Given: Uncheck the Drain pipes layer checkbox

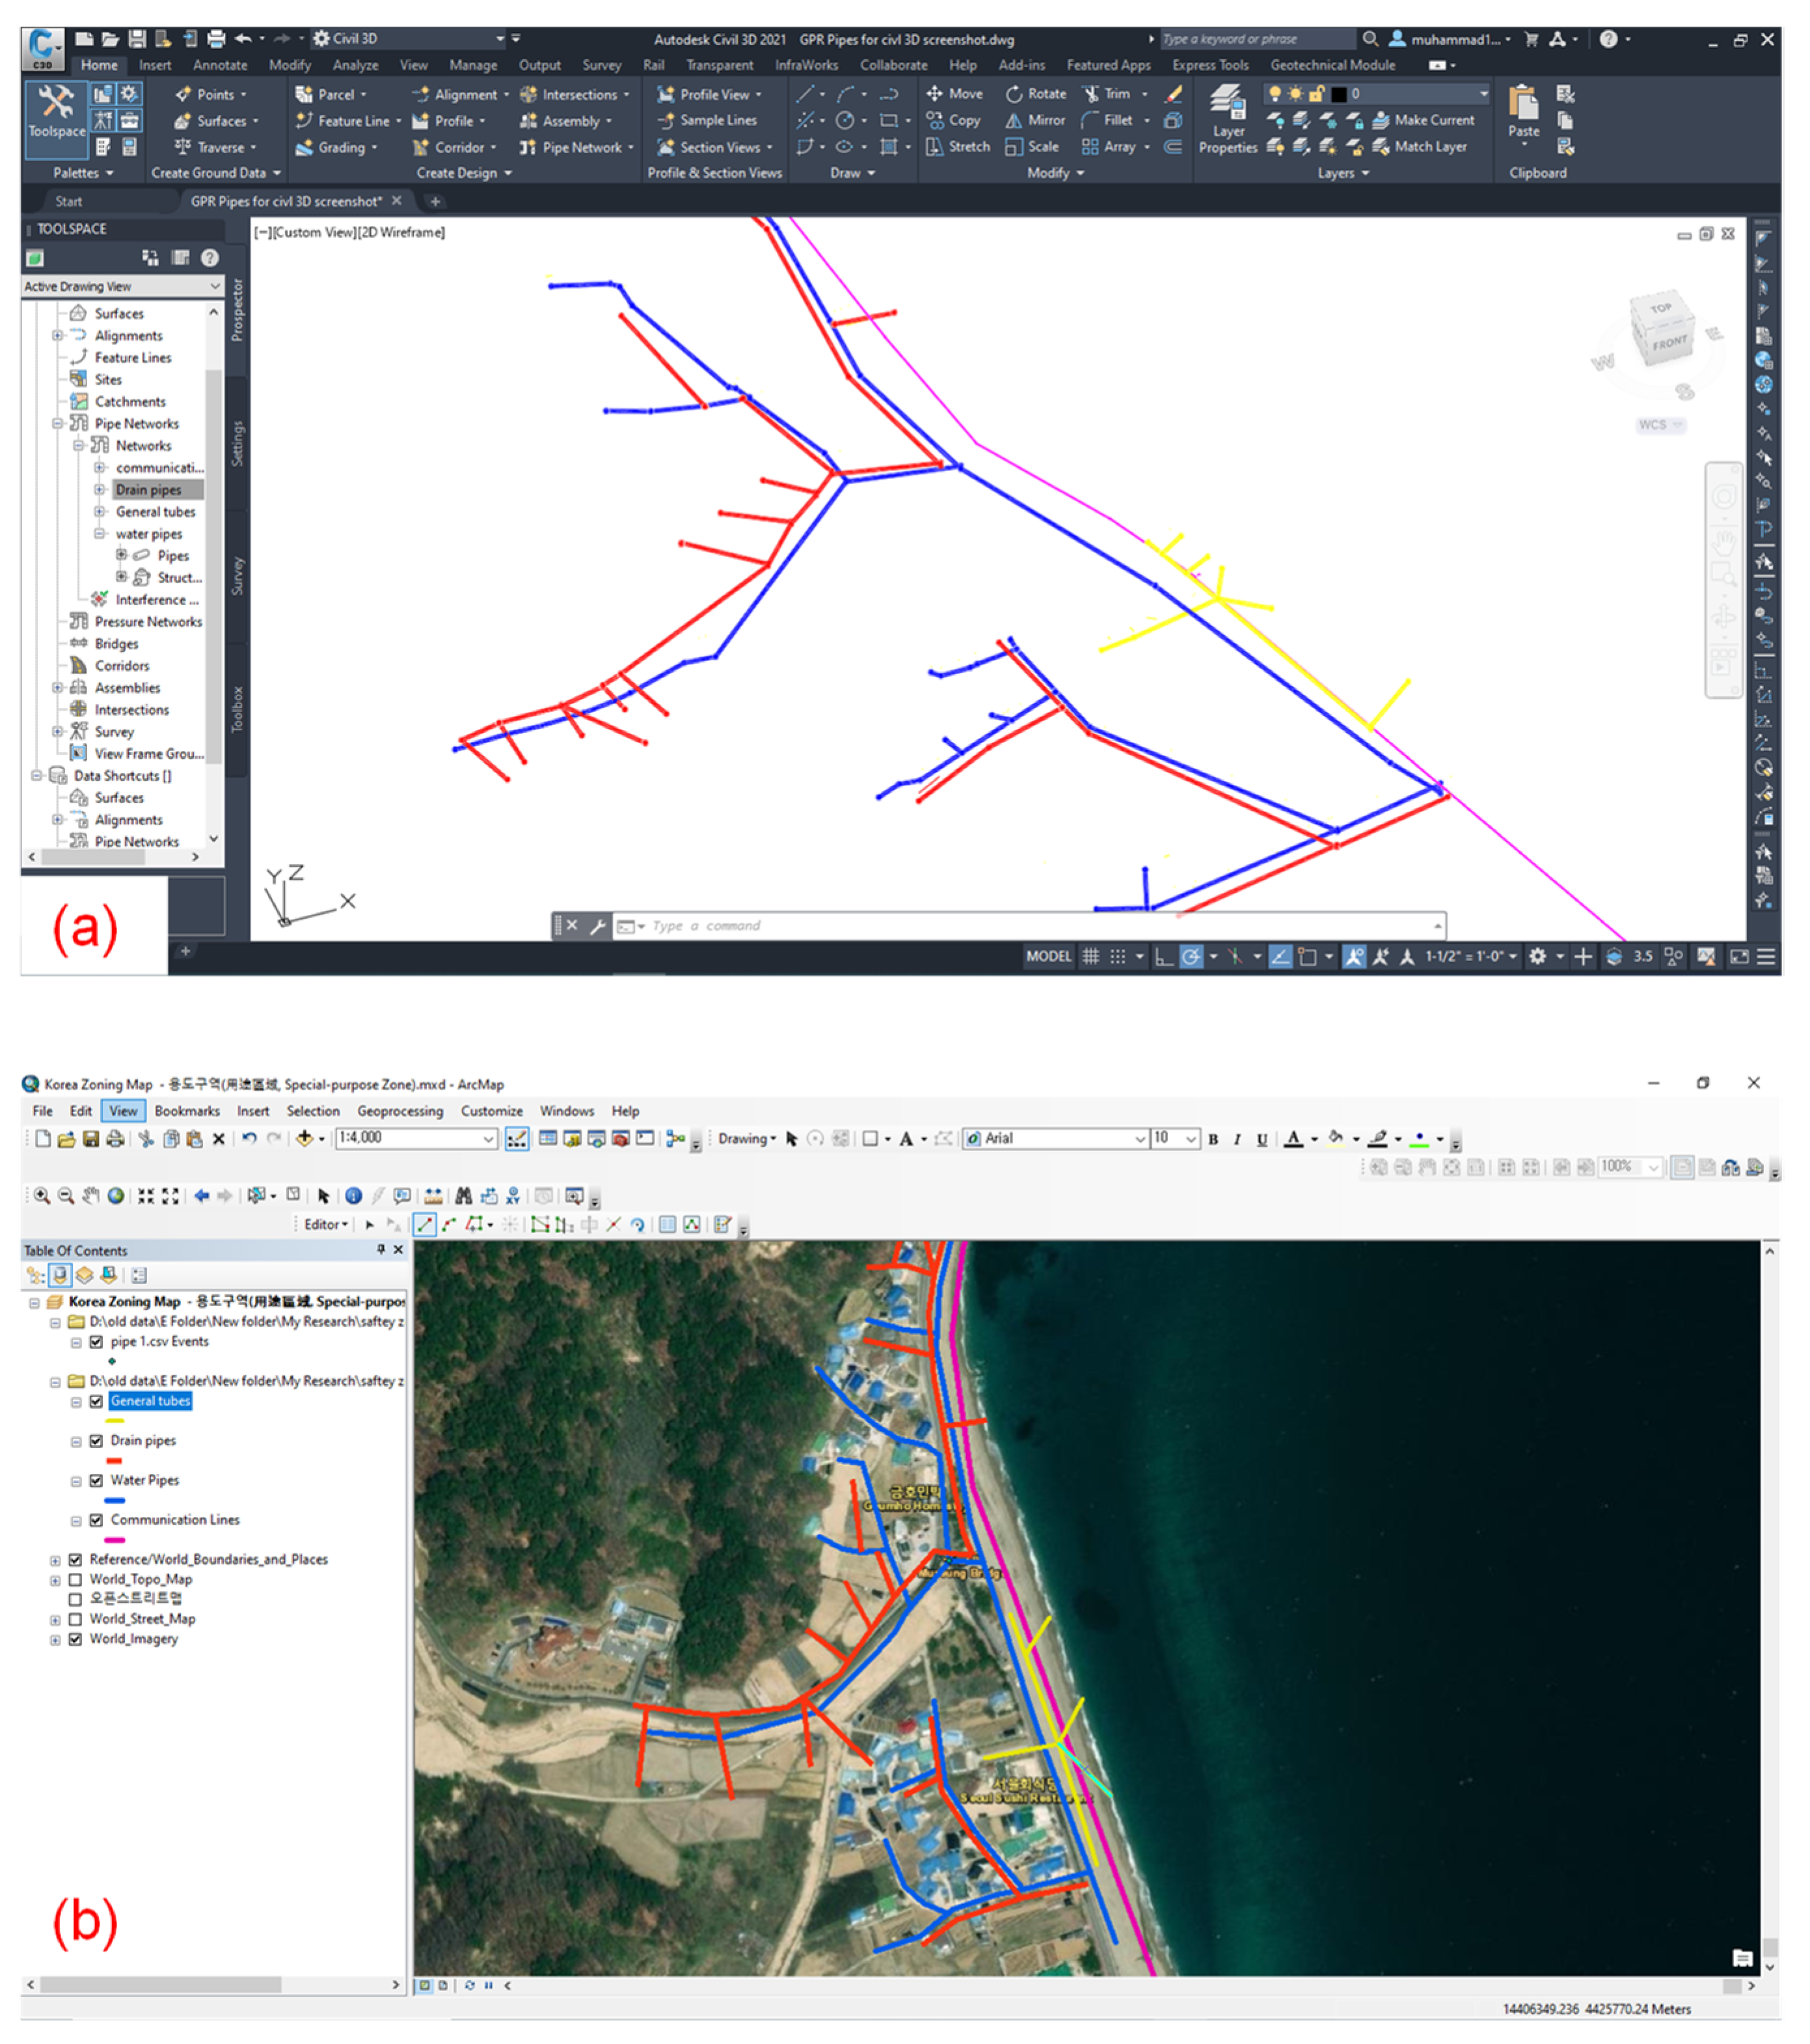Looking at the screenshot, I should pos(96,1441).
